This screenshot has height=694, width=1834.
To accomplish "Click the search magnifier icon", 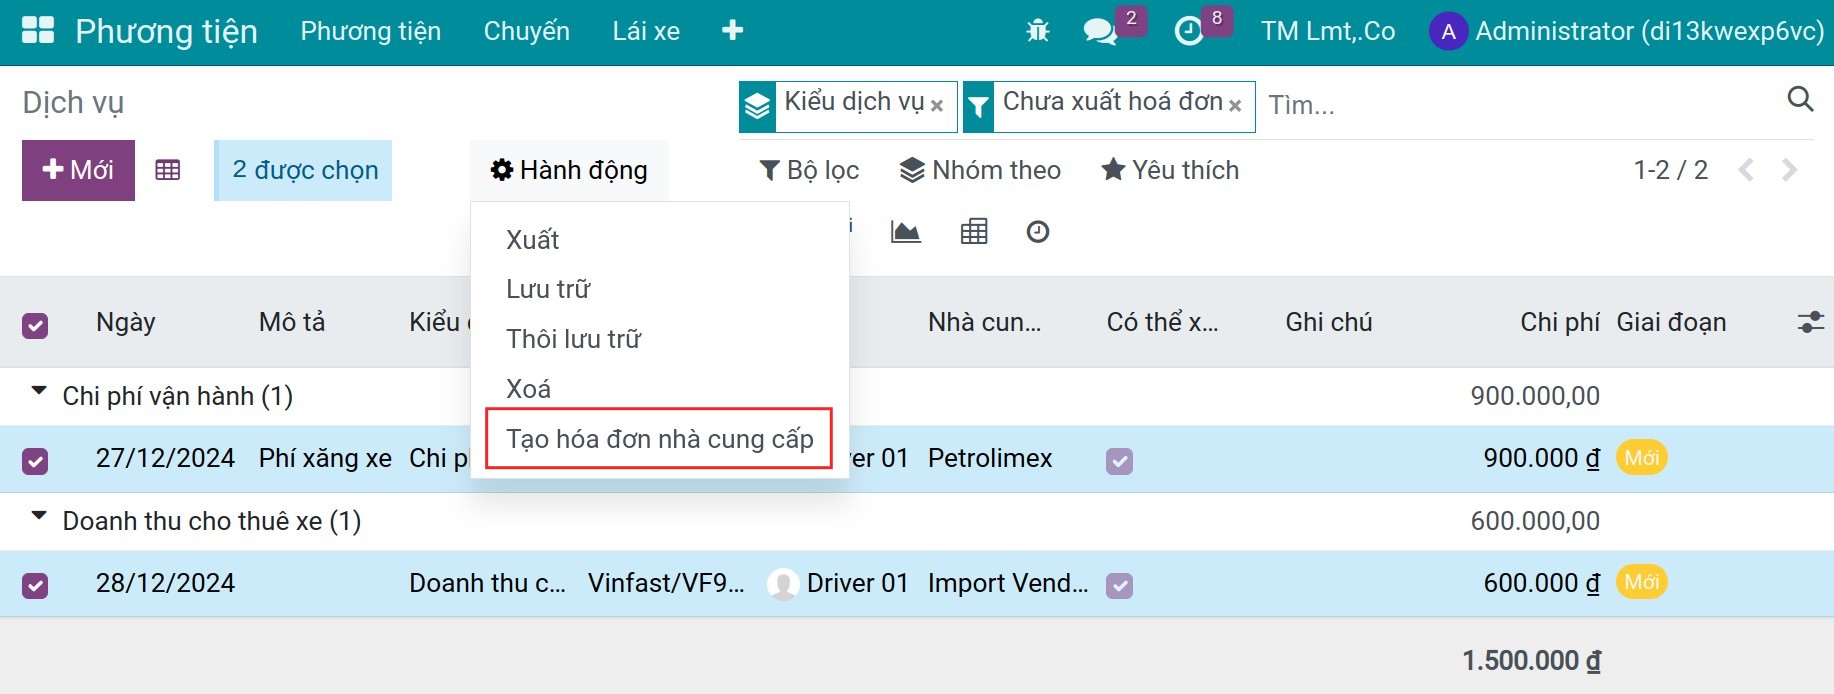I will 1800,99.
